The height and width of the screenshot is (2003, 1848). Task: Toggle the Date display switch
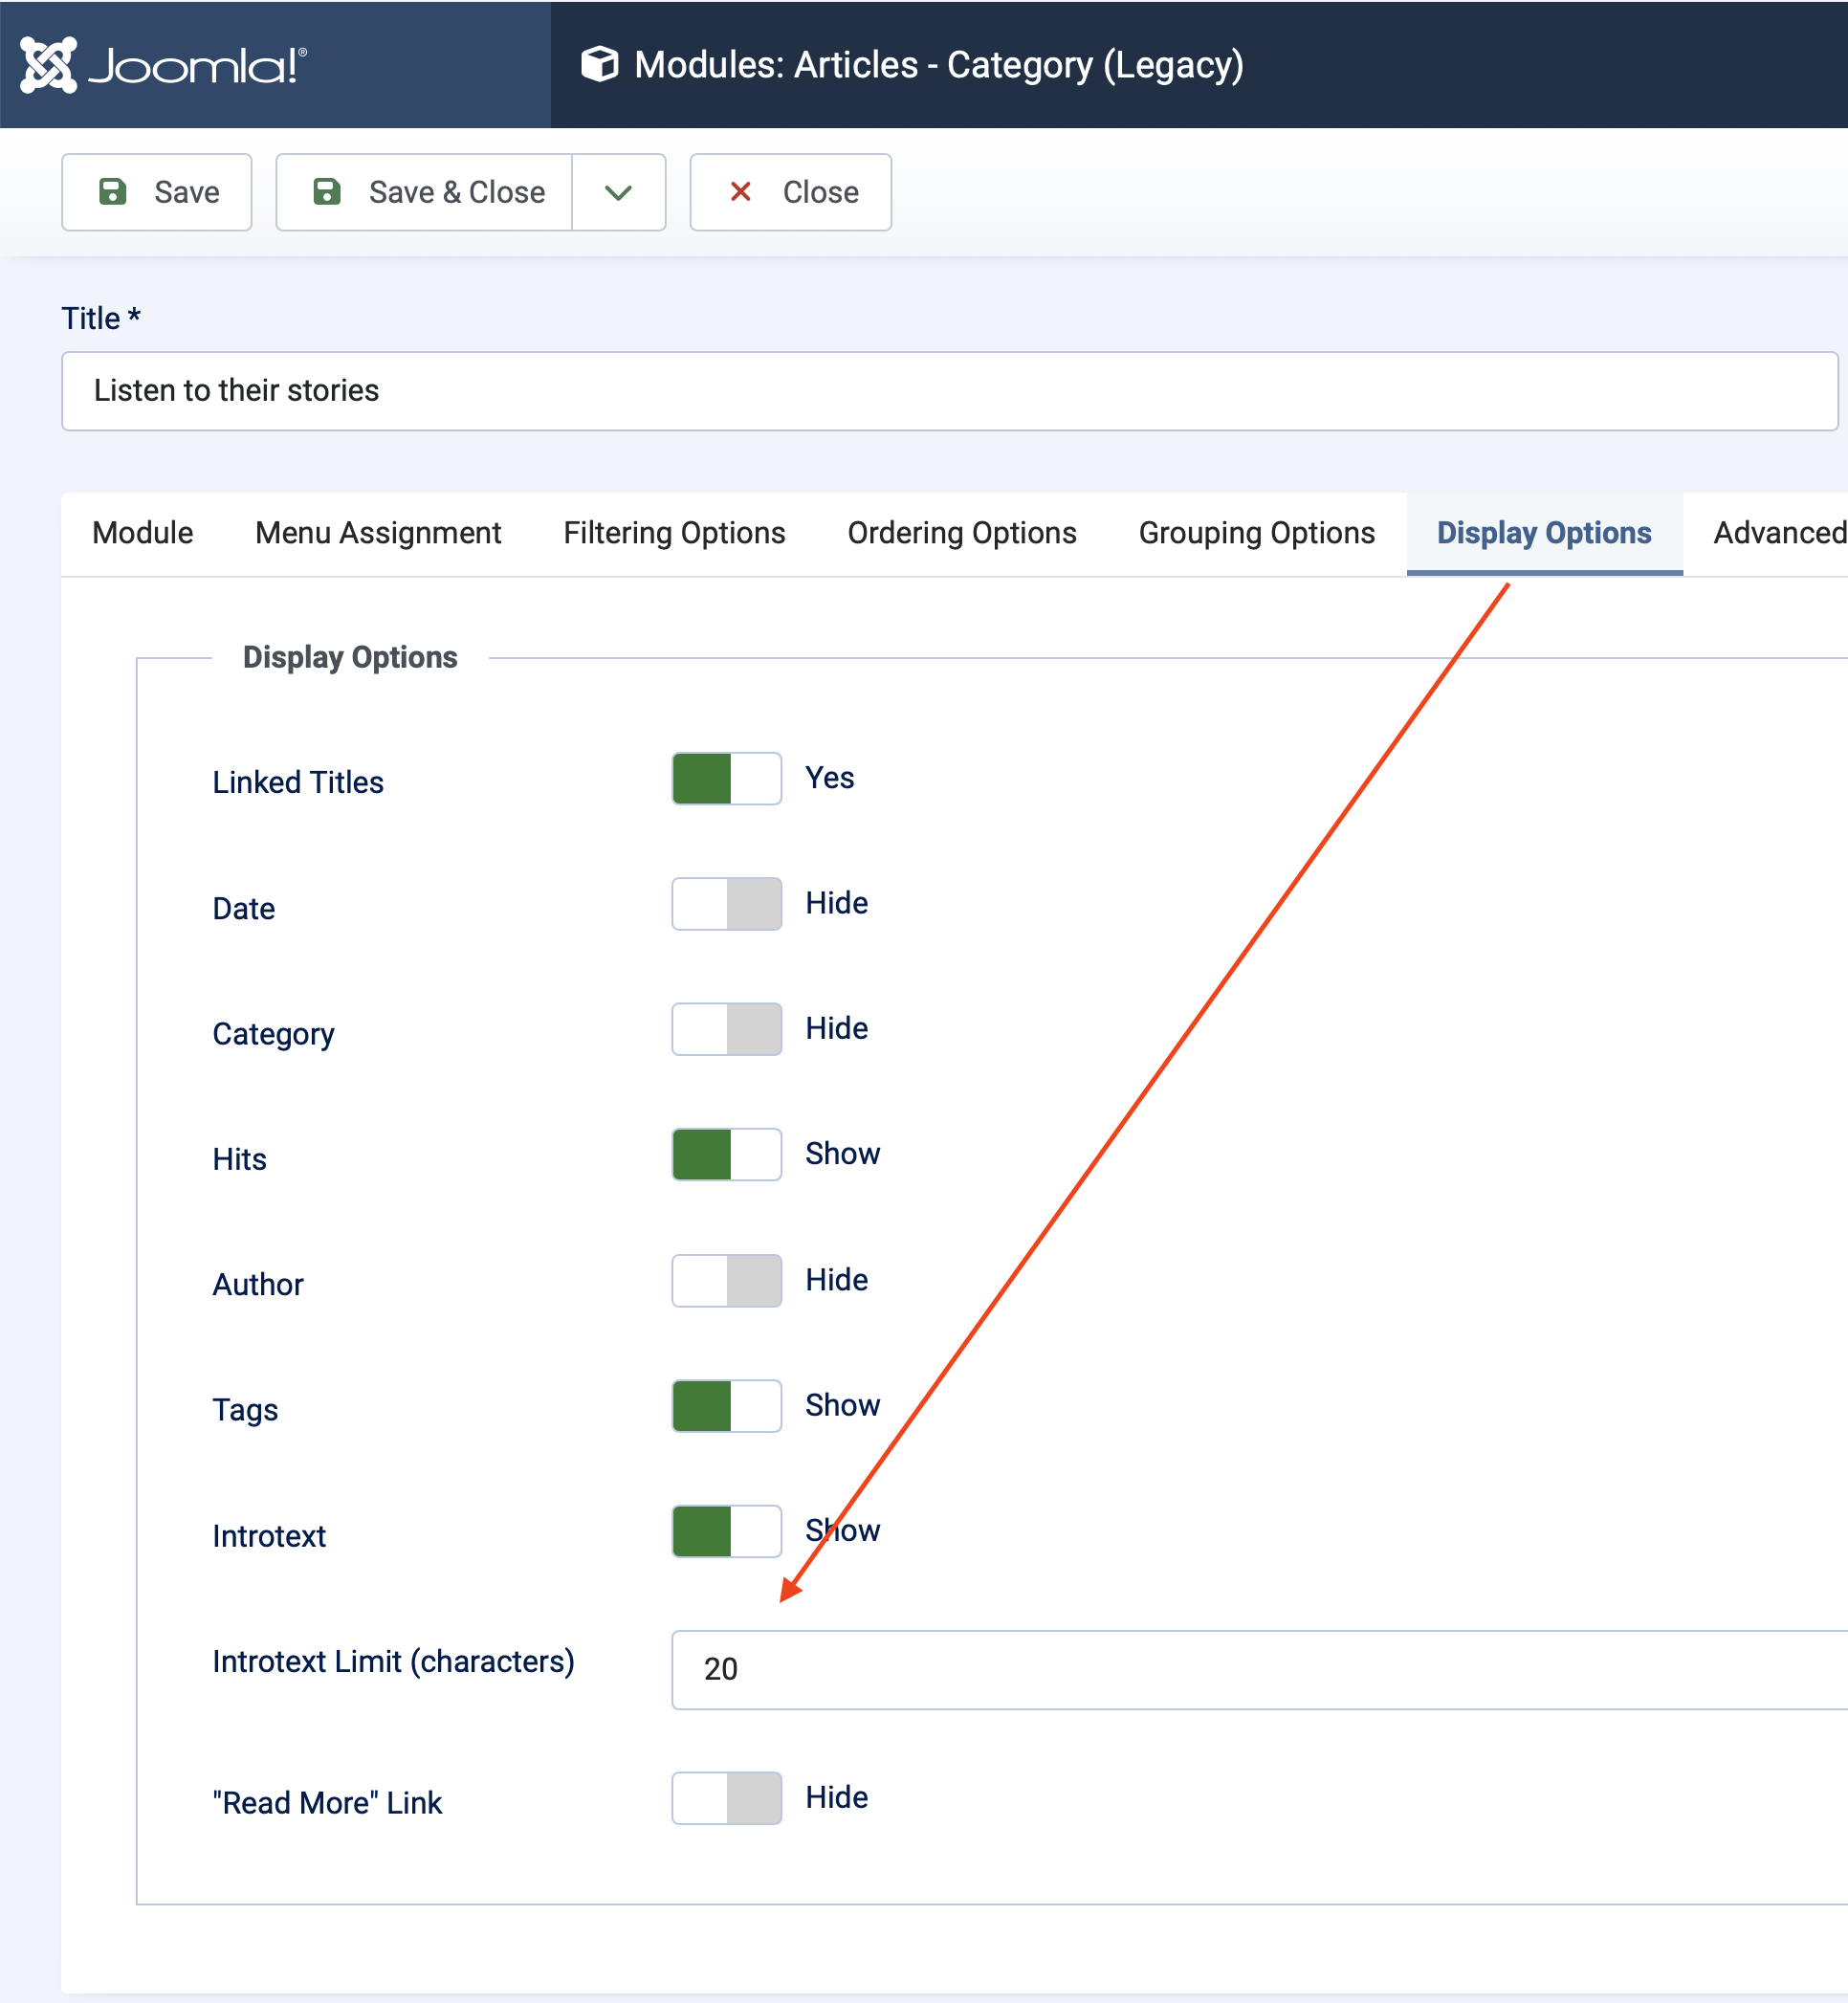pyautogui.click(x=726, y=903)
